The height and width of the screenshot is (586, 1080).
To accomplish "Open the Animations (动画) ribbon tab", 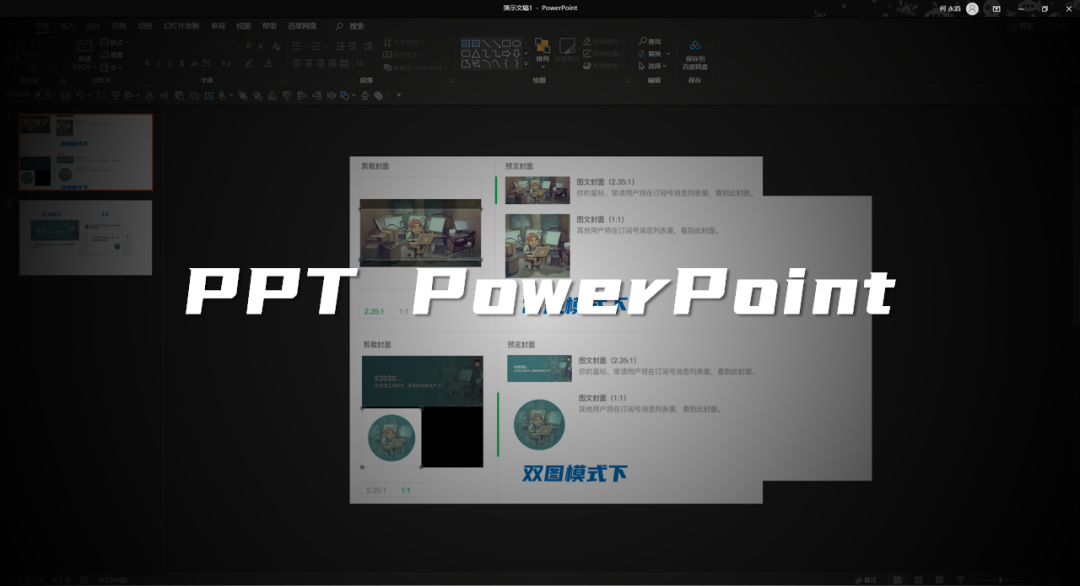I will point(145,26).
